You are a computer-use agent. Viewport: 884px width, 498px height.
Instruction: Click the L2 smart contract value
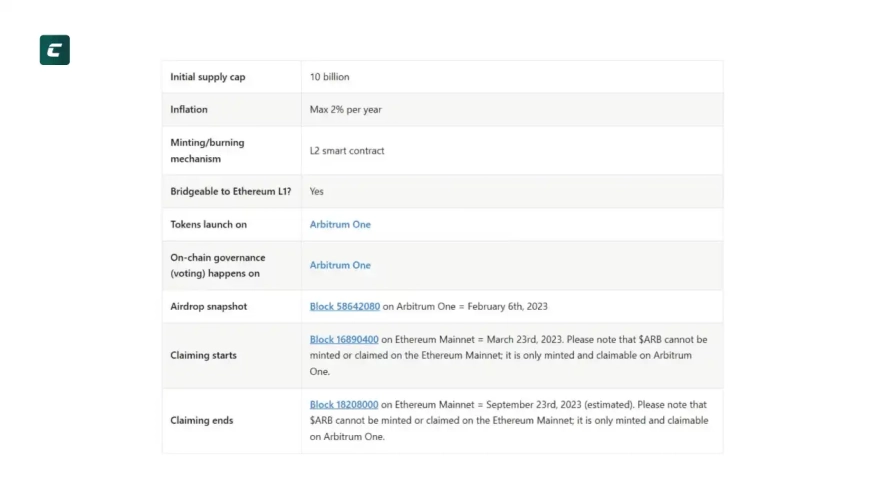pyautogui.click(x=347, y=151)
